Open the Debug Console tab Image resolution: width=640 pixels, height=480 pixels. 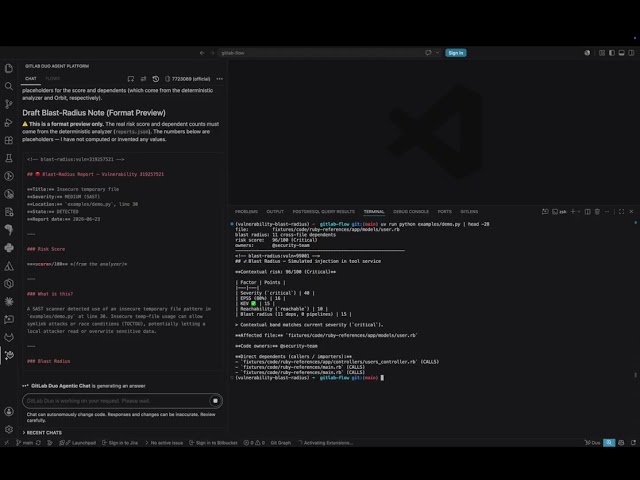point(411,211)
